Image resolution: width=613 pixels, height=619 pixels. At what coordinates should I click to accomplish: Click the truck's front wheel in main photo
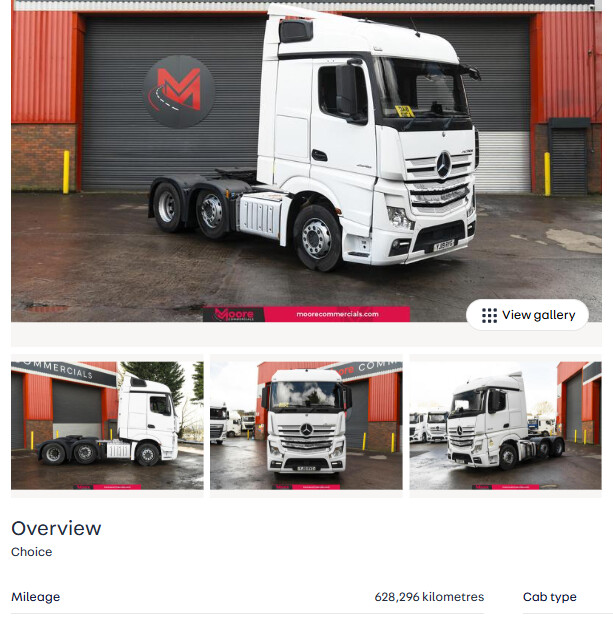coord(317,238)
